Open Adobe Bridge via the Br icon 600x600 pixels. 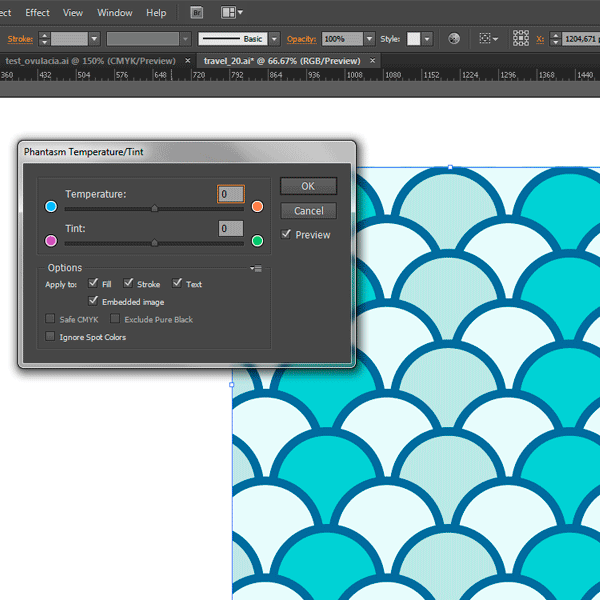197,13
